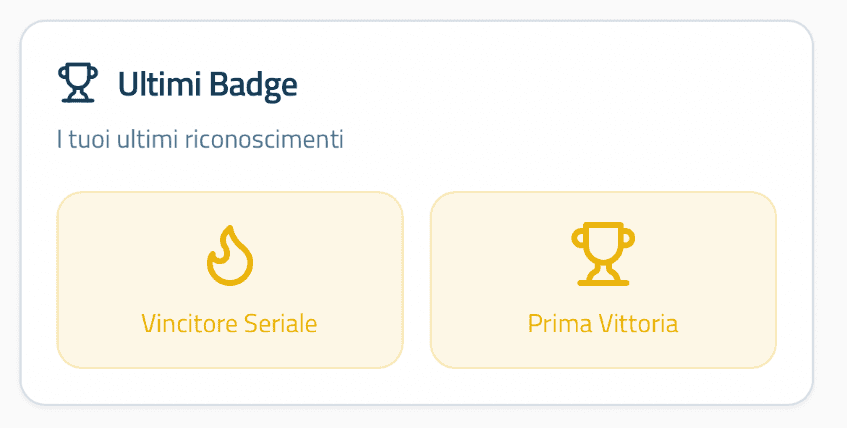Click the Prima Vittoria label text
Image resolution: width=847 pixels, height=428 pixels.
click(x=602, y=324)
